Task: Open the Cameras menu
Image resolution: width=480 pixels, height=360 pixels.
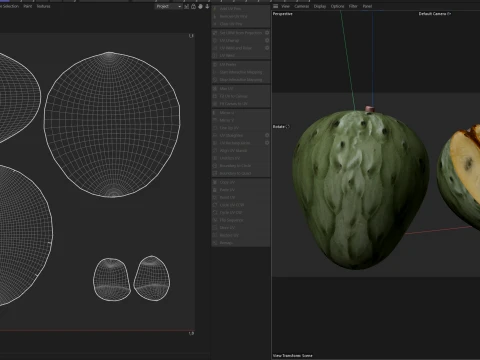Action: [302, 6]
